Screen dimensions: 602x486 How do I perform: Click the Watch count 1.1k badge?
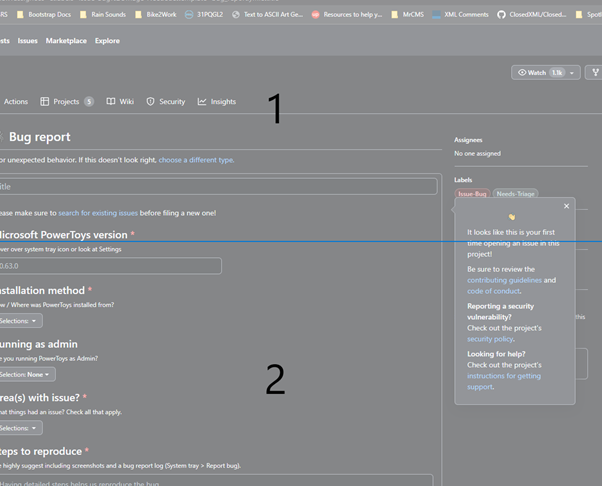[x=557, y=73]
